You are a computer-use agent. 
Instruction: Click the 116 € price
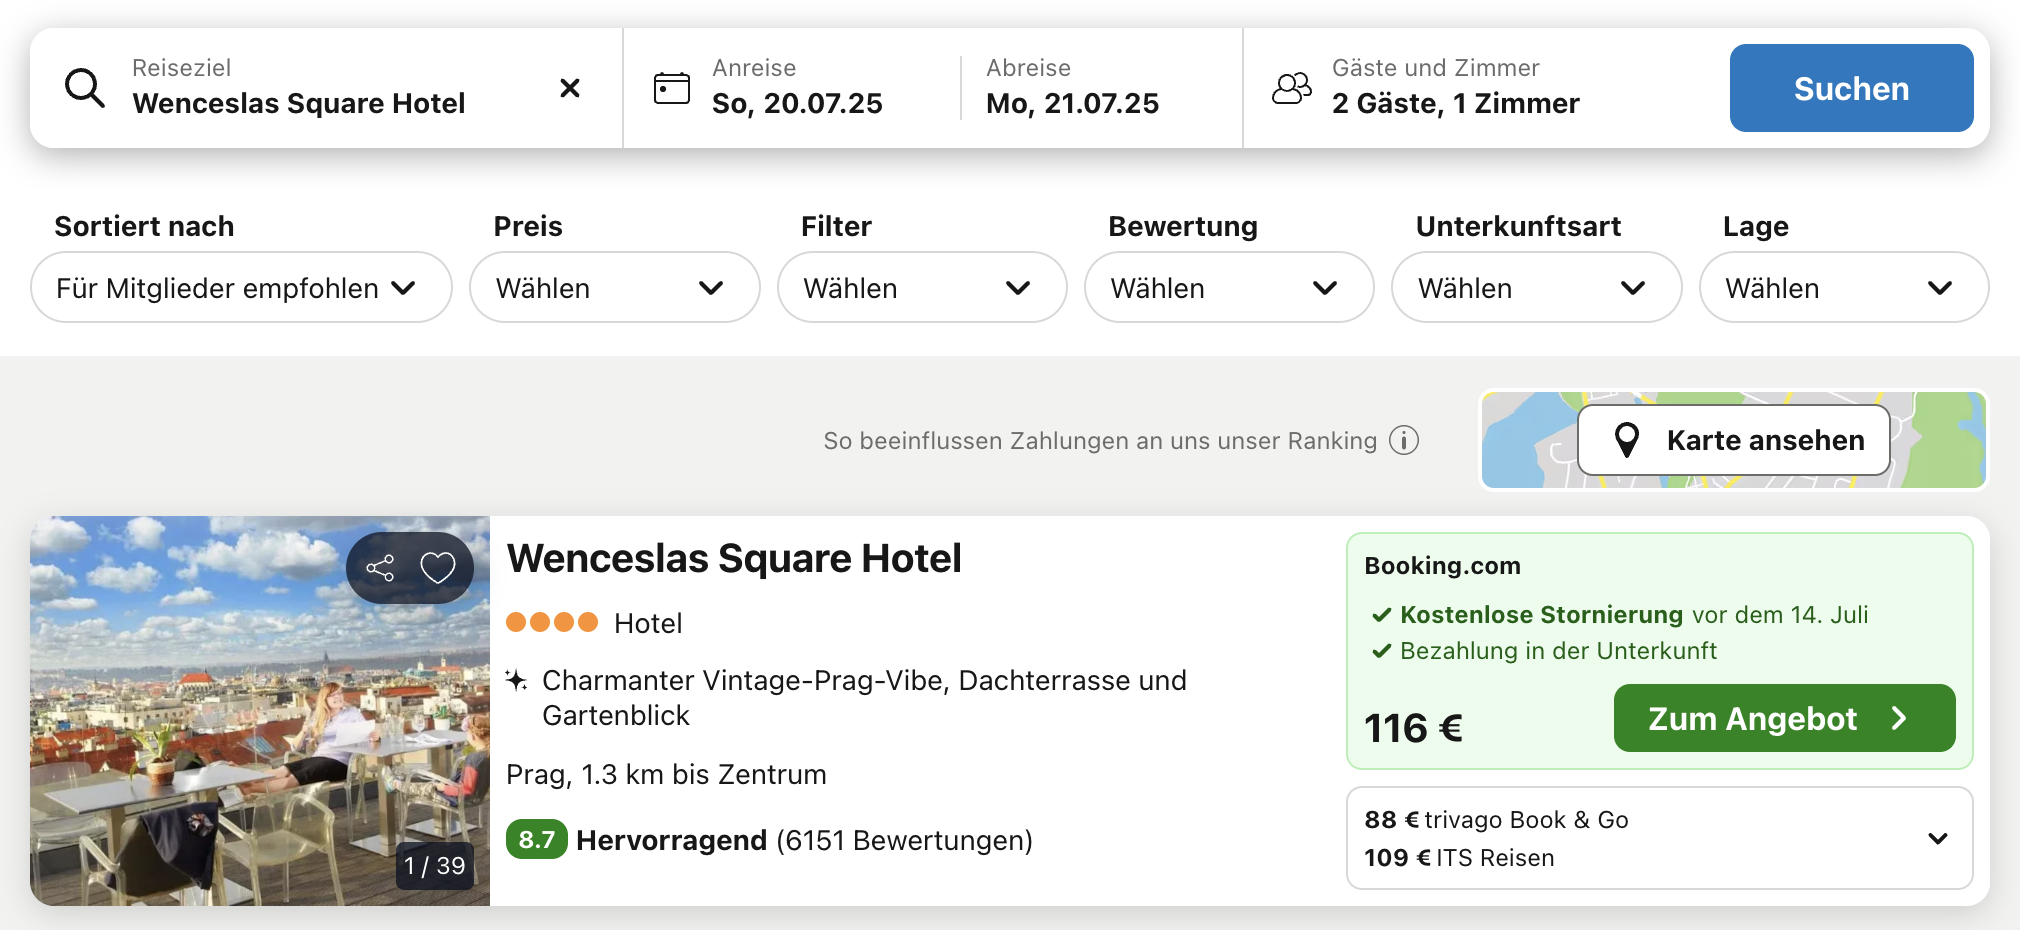1414,728
